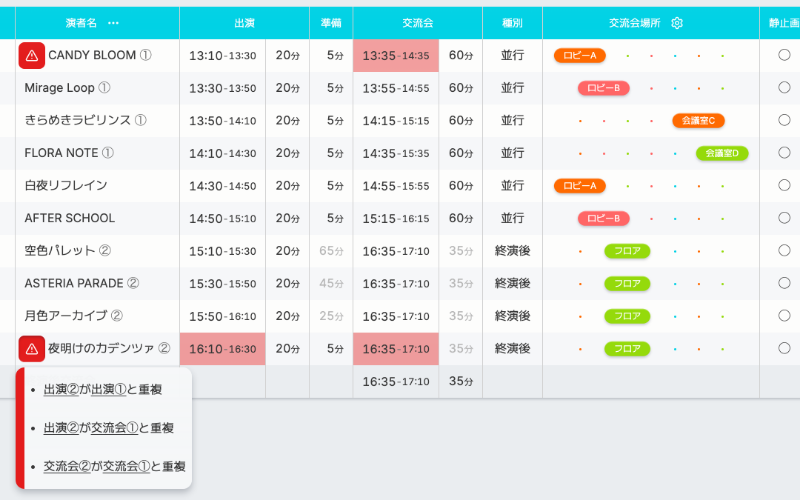The image size is (800, 500).
Task: Select the ロビーA tag in CANDY BLOOM row
Action: 580,55
